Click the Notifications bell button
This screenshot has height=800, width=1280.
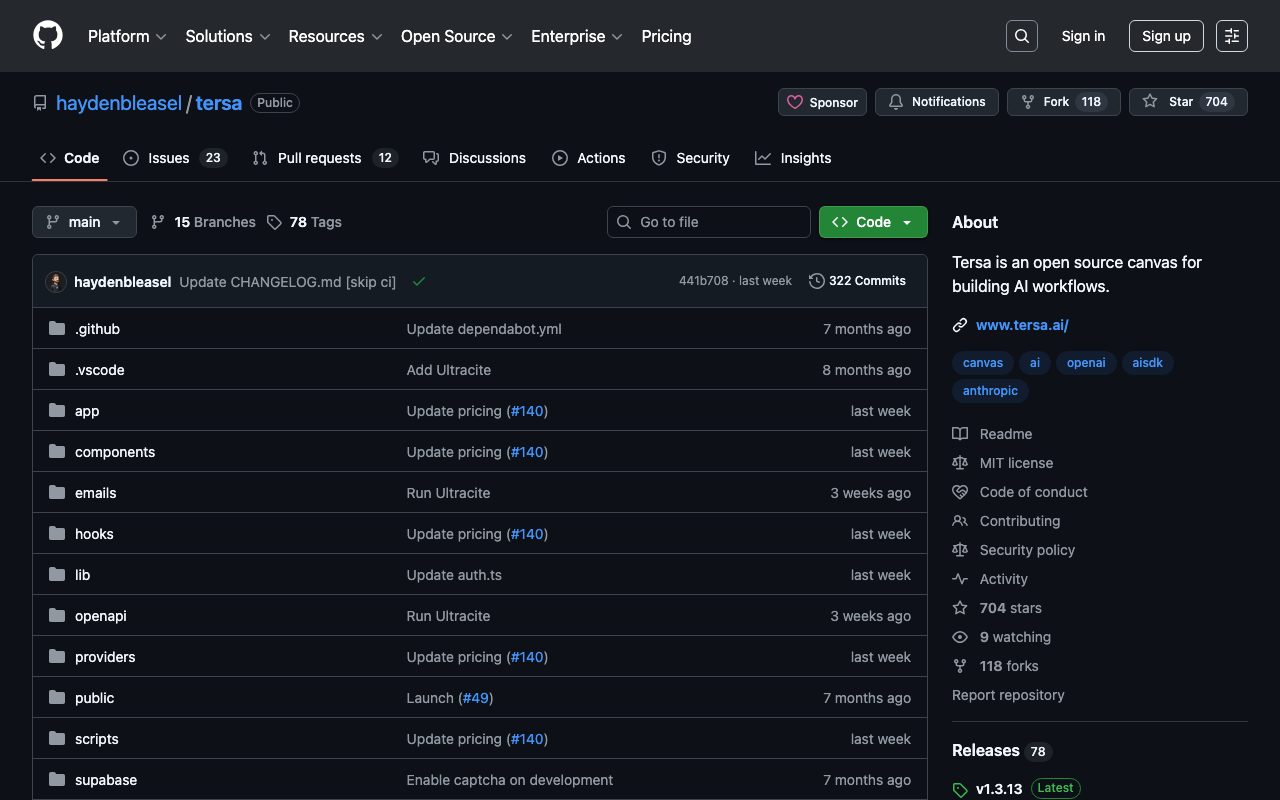pos(936,102)
